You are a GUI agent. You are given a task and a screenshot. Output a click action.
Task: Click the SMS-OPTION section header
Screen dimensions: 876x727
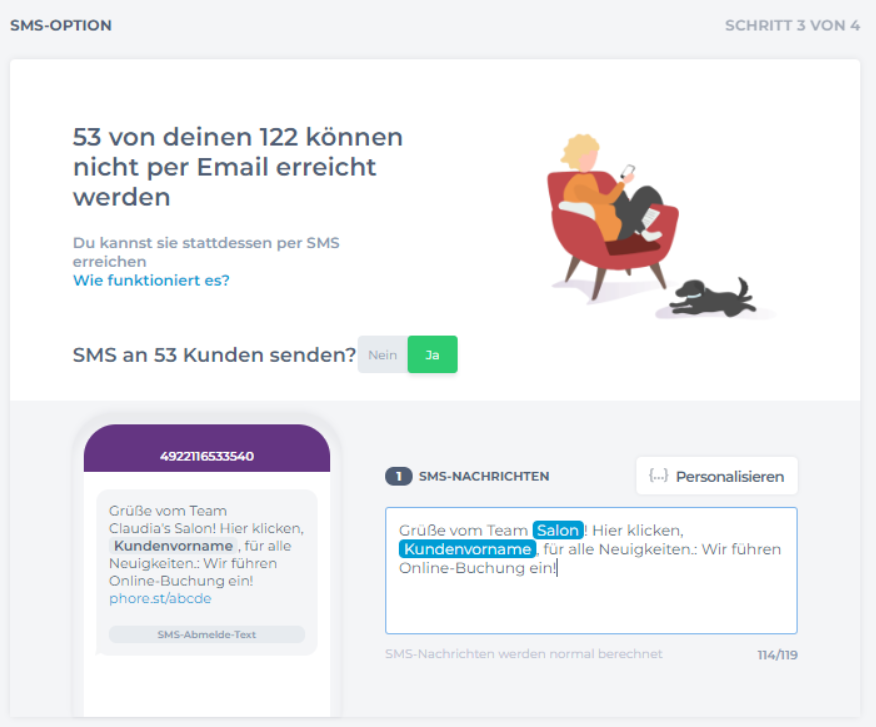[61, 25]
